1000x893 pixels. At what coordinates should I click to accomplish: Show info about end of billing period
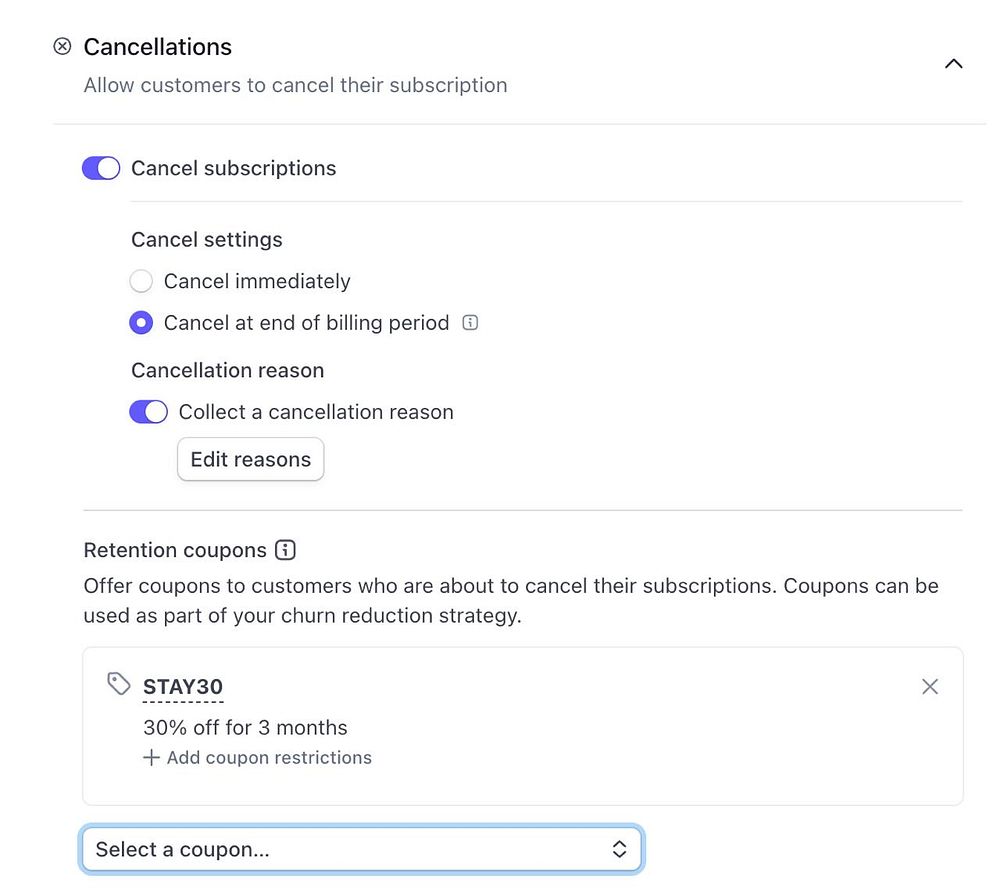pos(471,323)
